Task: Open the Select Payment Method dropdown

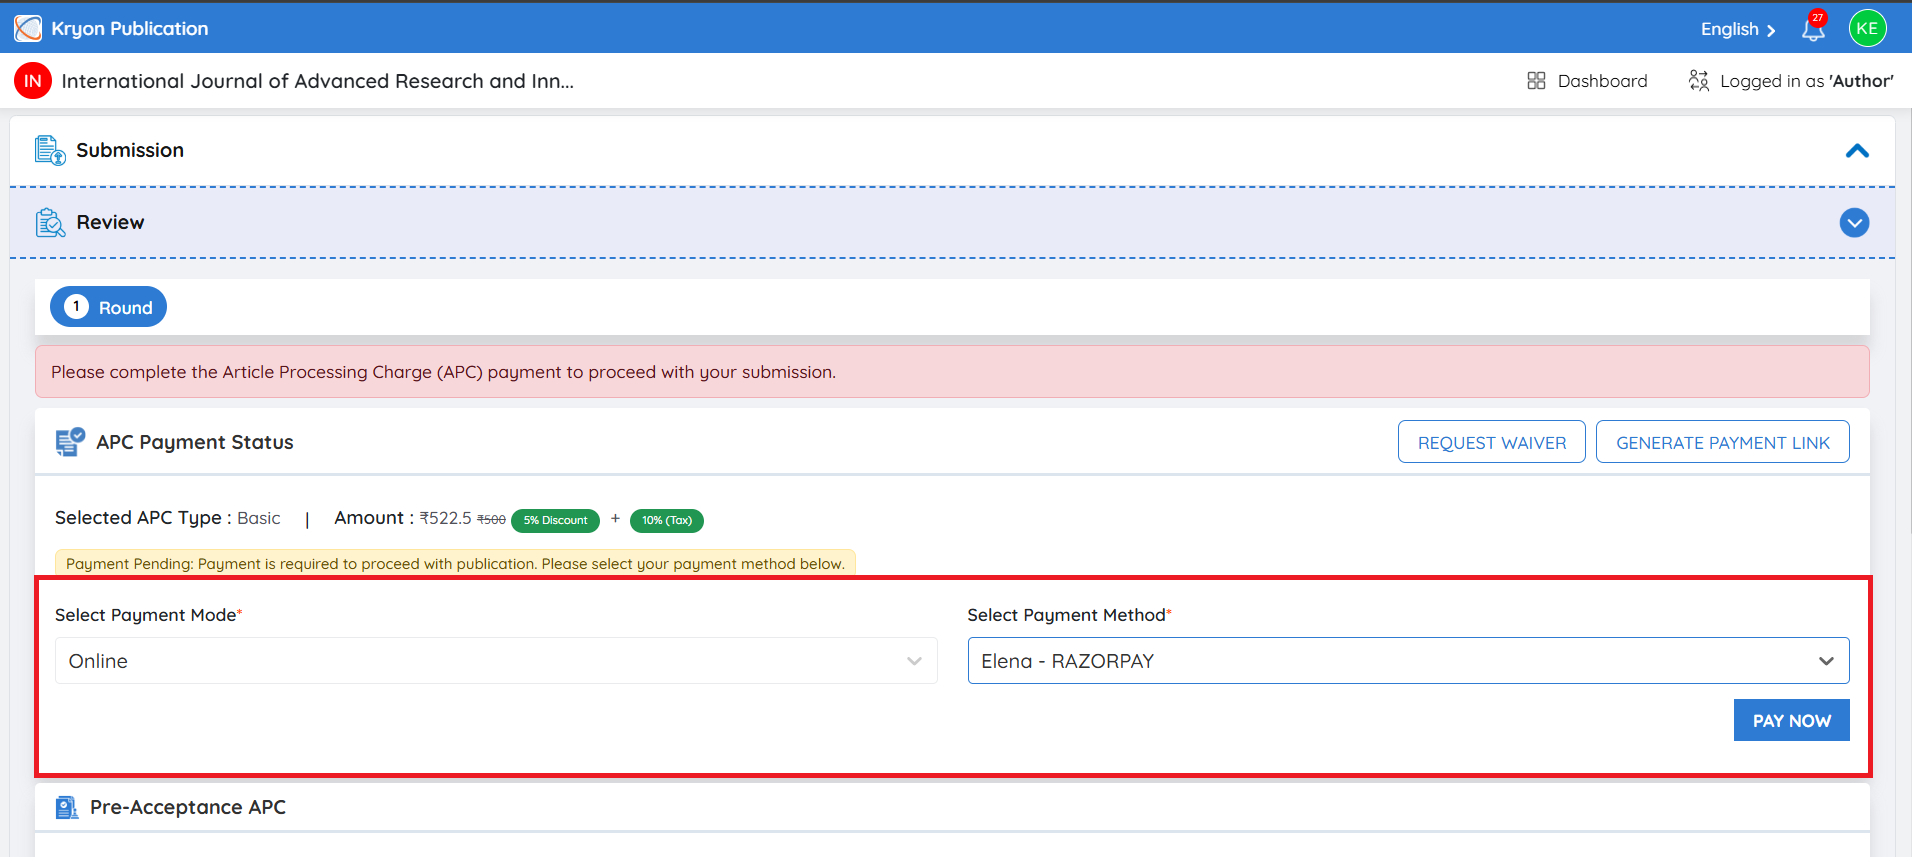Action: tap(1408, 661)
